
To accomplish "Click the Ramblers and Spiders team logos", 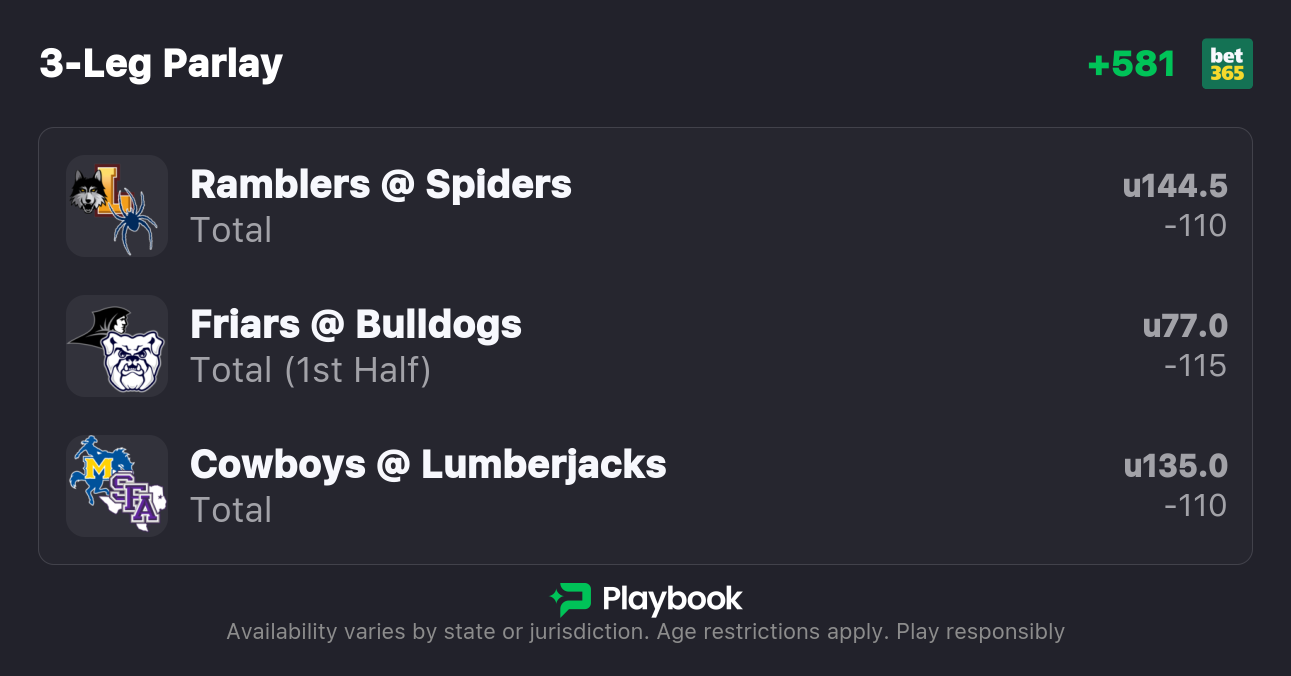I will pos(116,206).
